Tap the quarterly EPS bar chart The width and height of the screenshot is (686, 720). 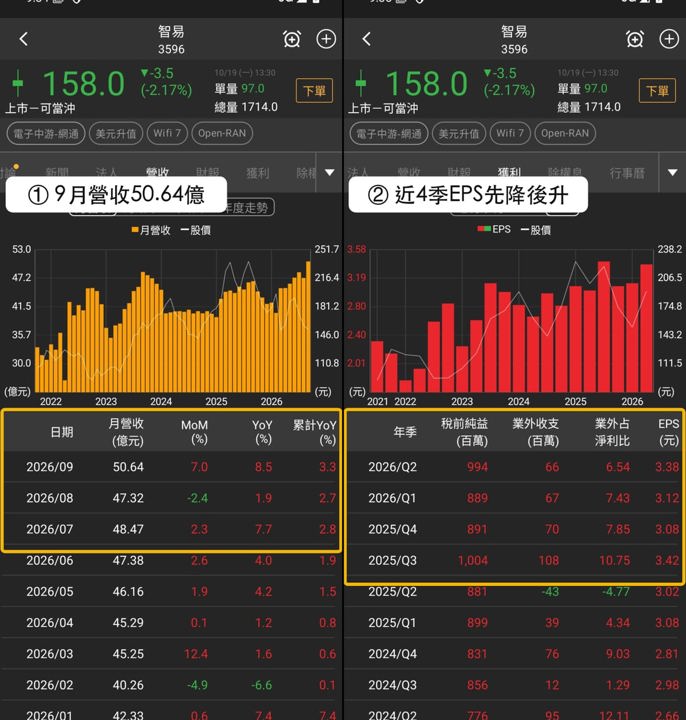[511, 321]
